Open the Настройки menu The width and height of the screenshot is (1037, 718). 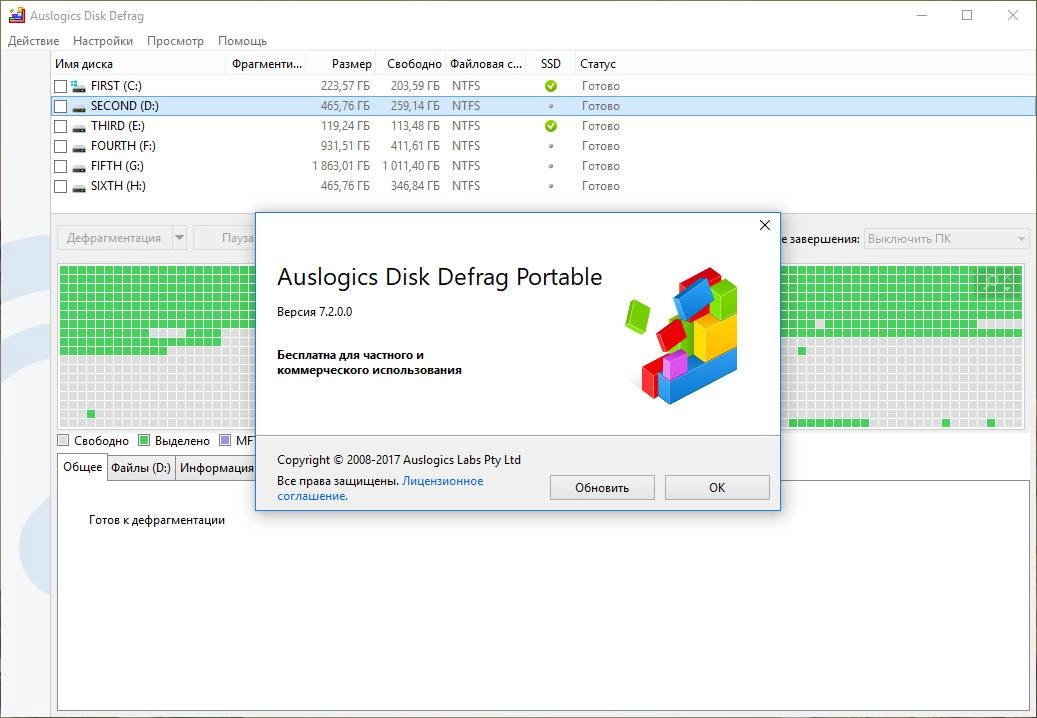103,41
